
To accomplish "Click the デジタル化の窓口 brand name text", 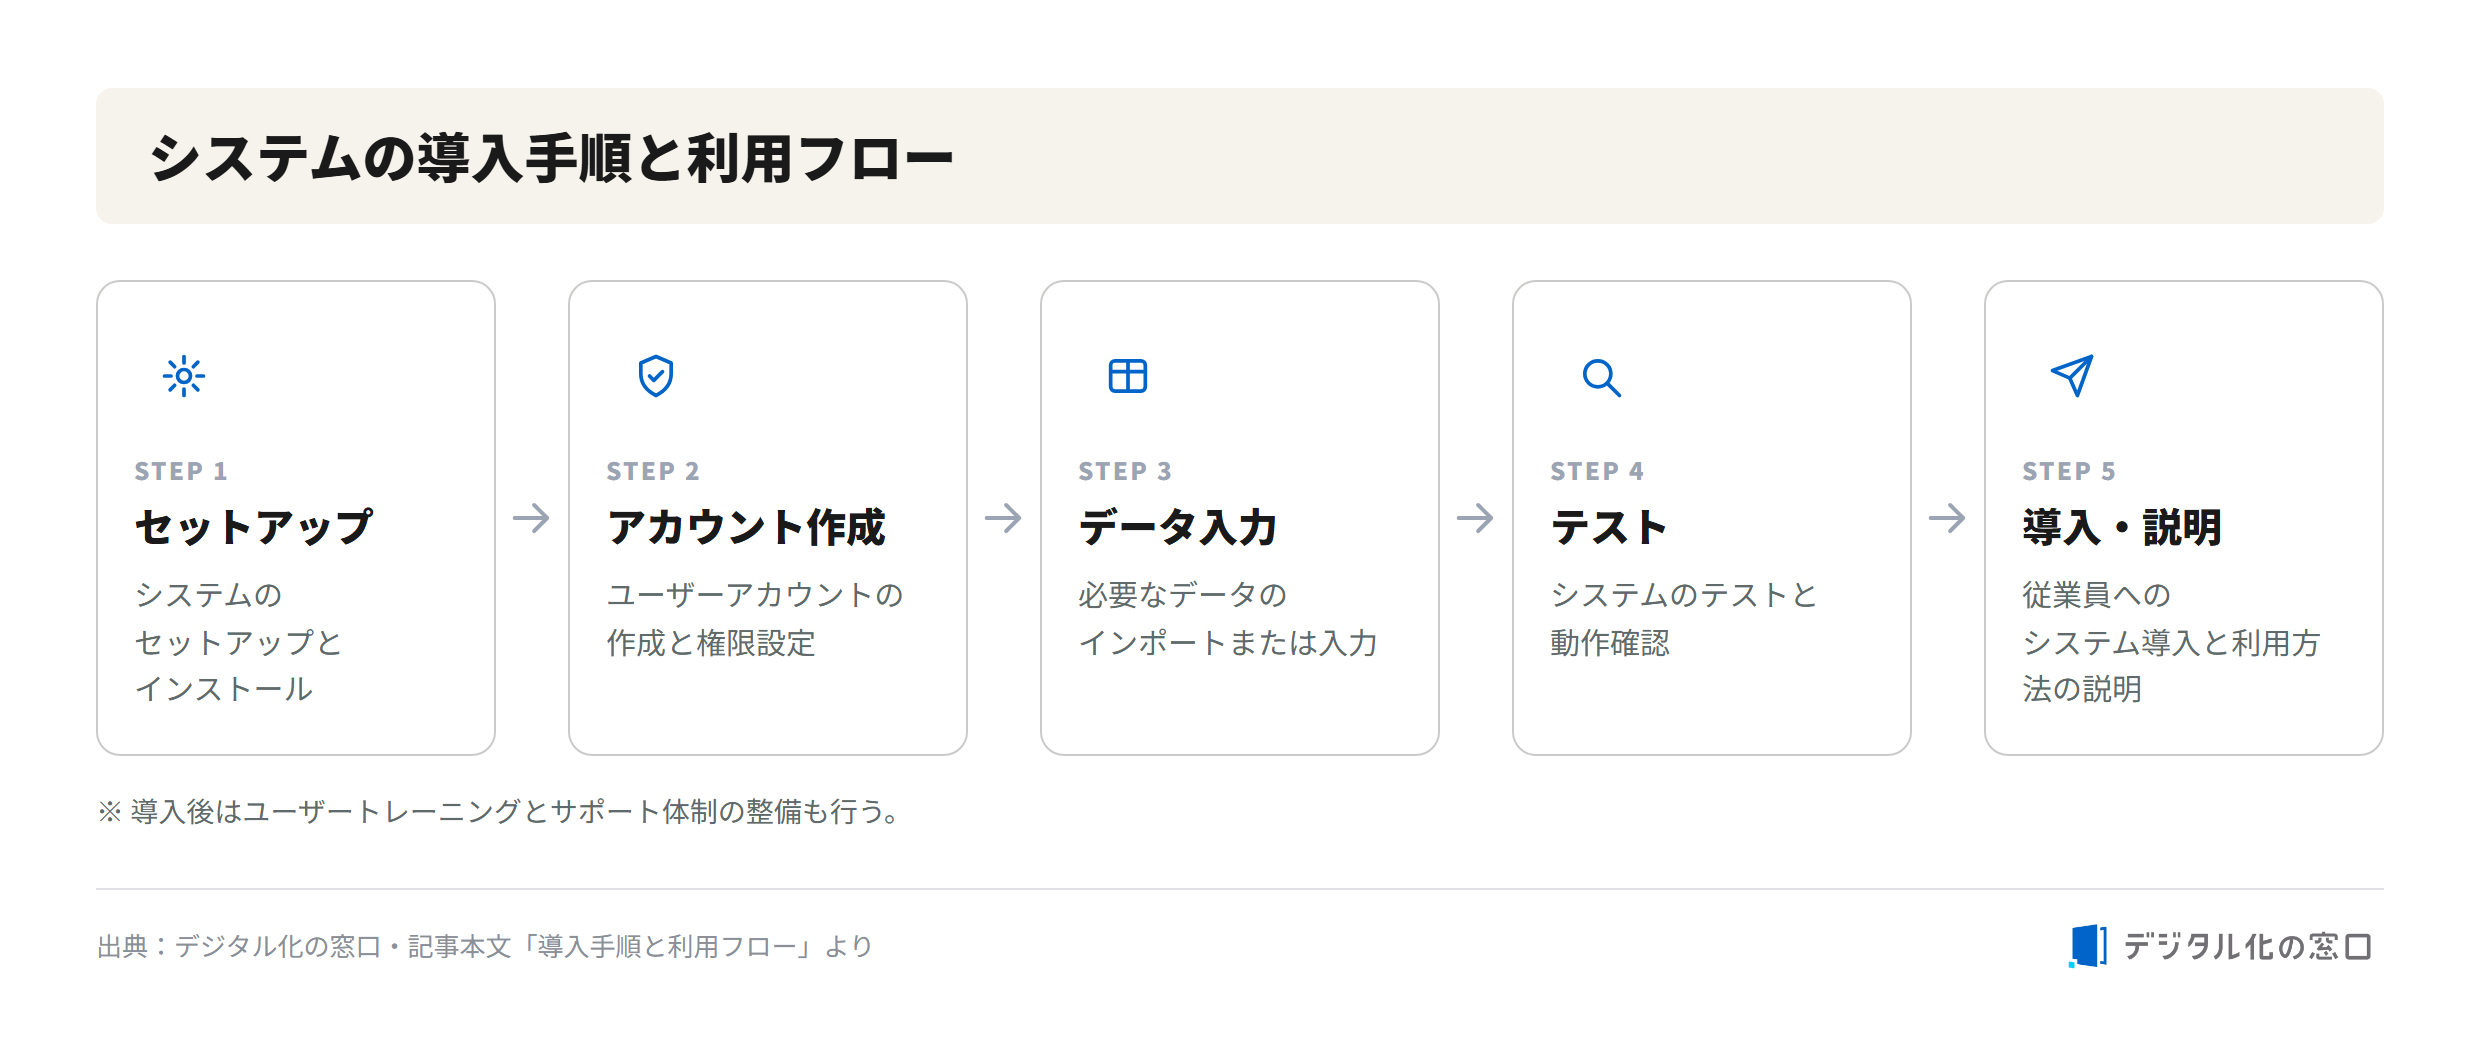I will click(2247, 946).
